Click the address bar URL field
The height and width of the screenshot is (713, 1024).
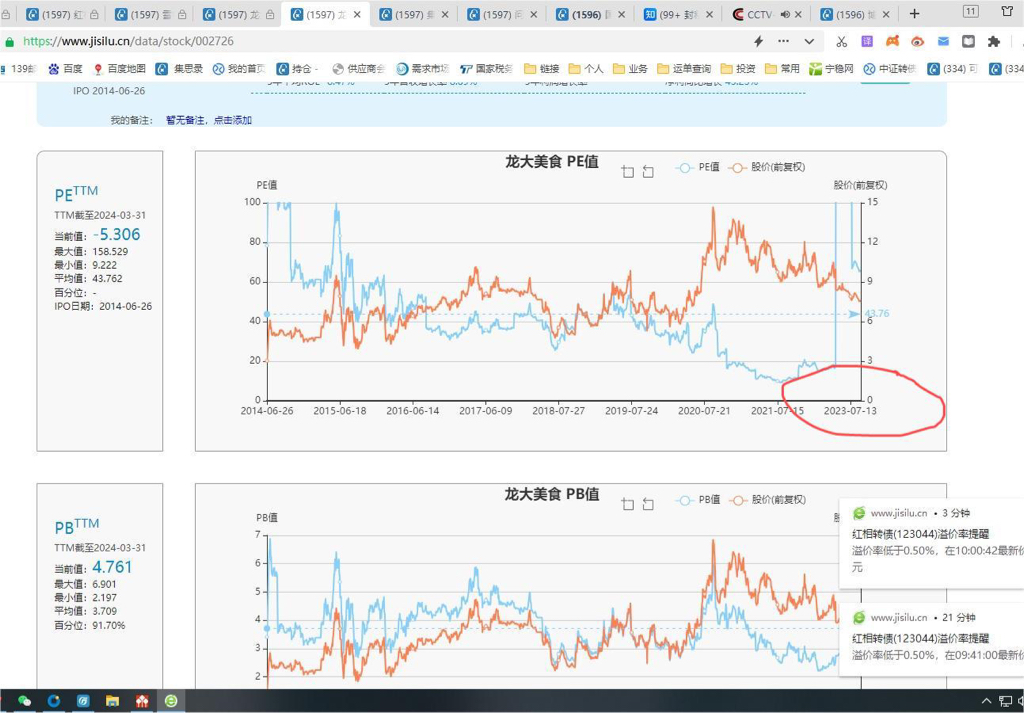[385, 41]
